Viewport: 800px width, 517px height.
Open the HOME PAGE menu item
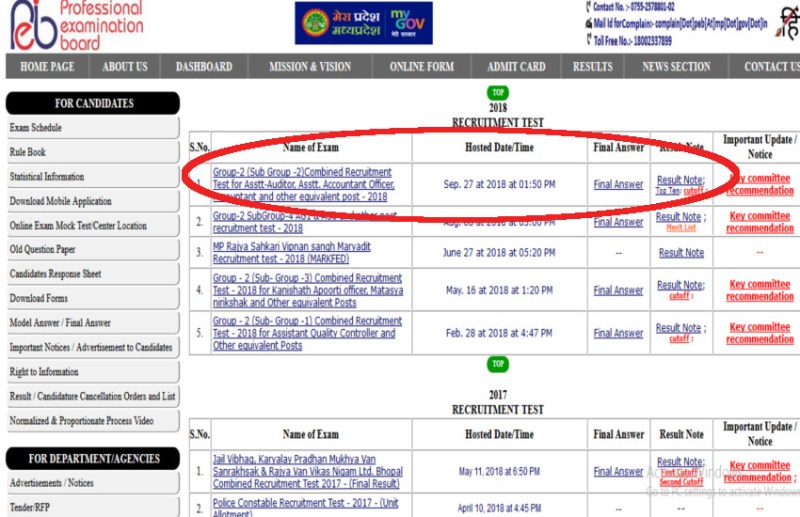pyautogui.click(x=47, y=67)
